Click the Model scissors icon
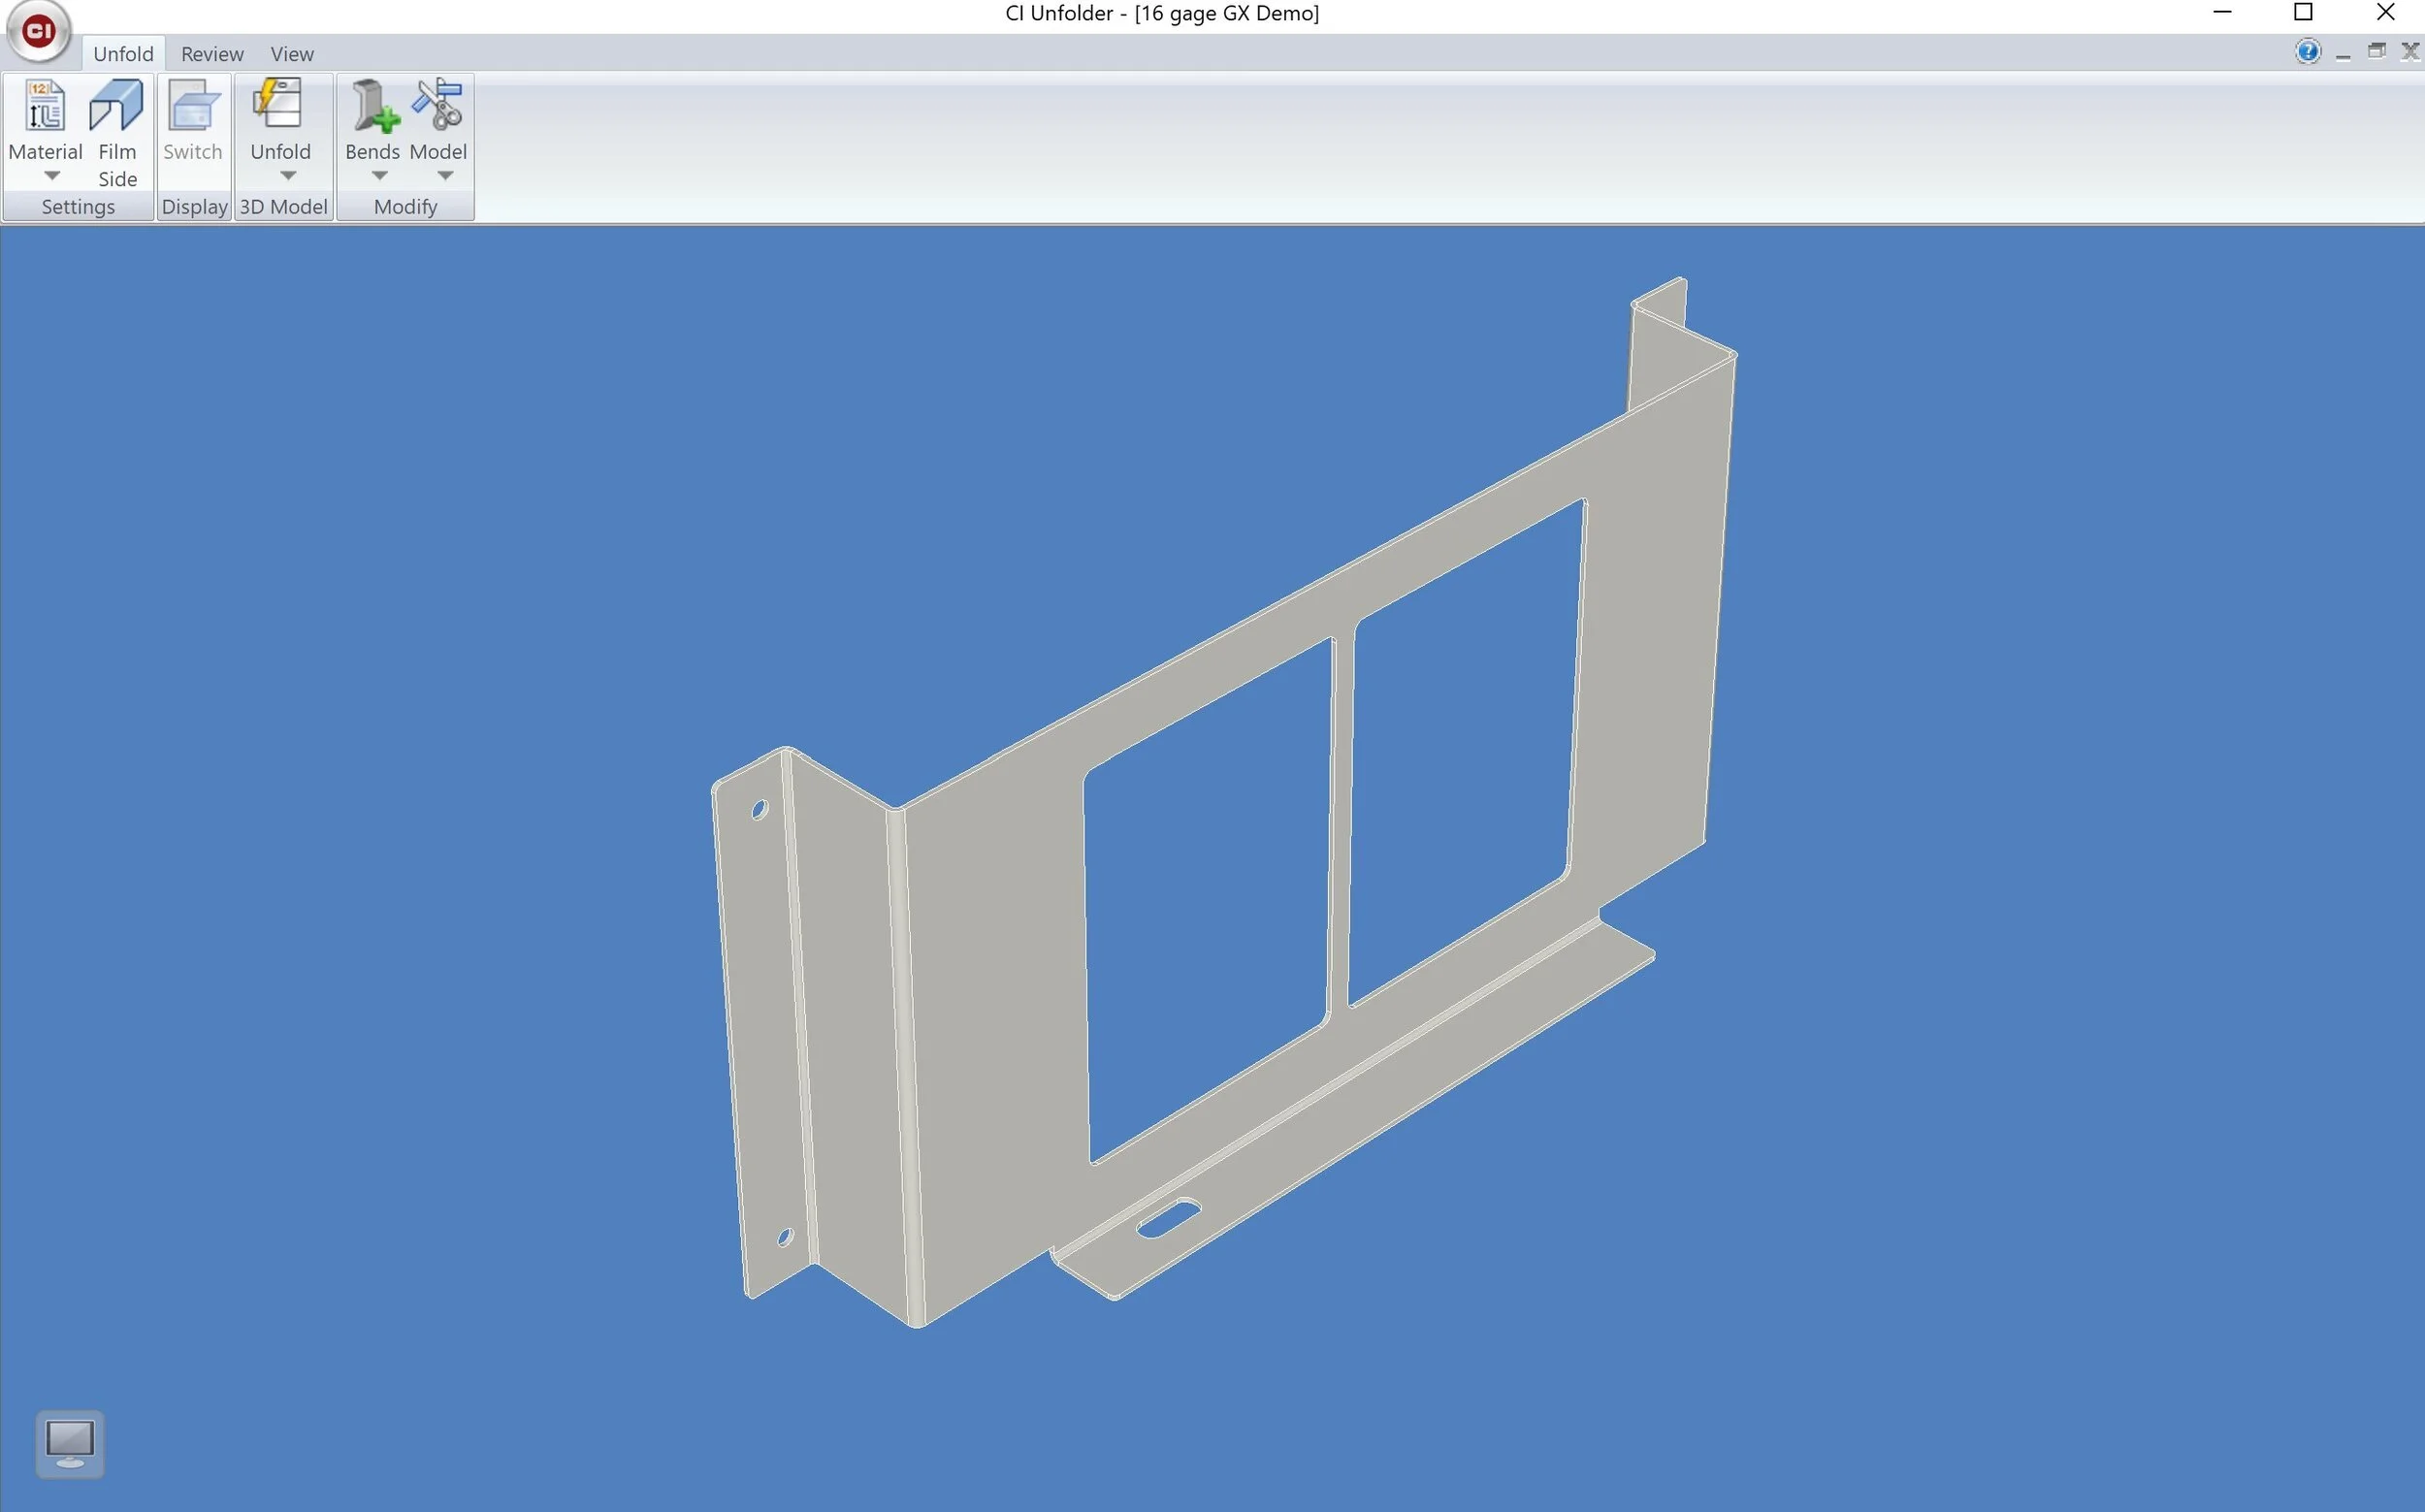Screen dimensions: 2425x1512 coord(438,106)
